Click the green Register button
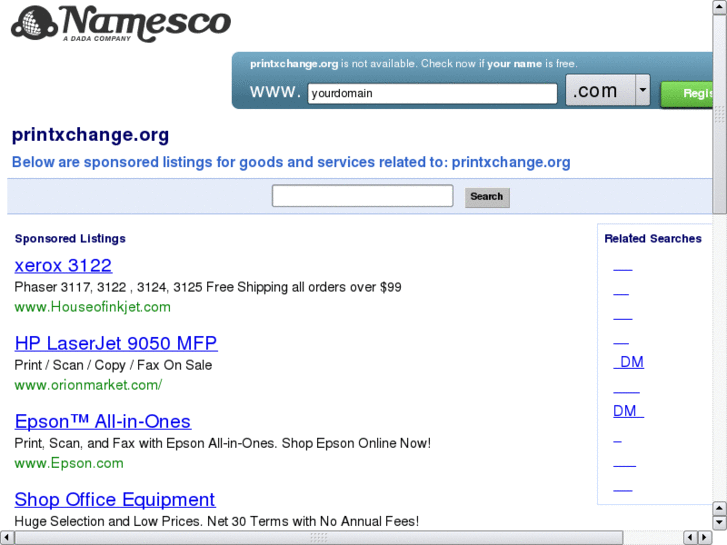The image size is (727, 545). 687,94
